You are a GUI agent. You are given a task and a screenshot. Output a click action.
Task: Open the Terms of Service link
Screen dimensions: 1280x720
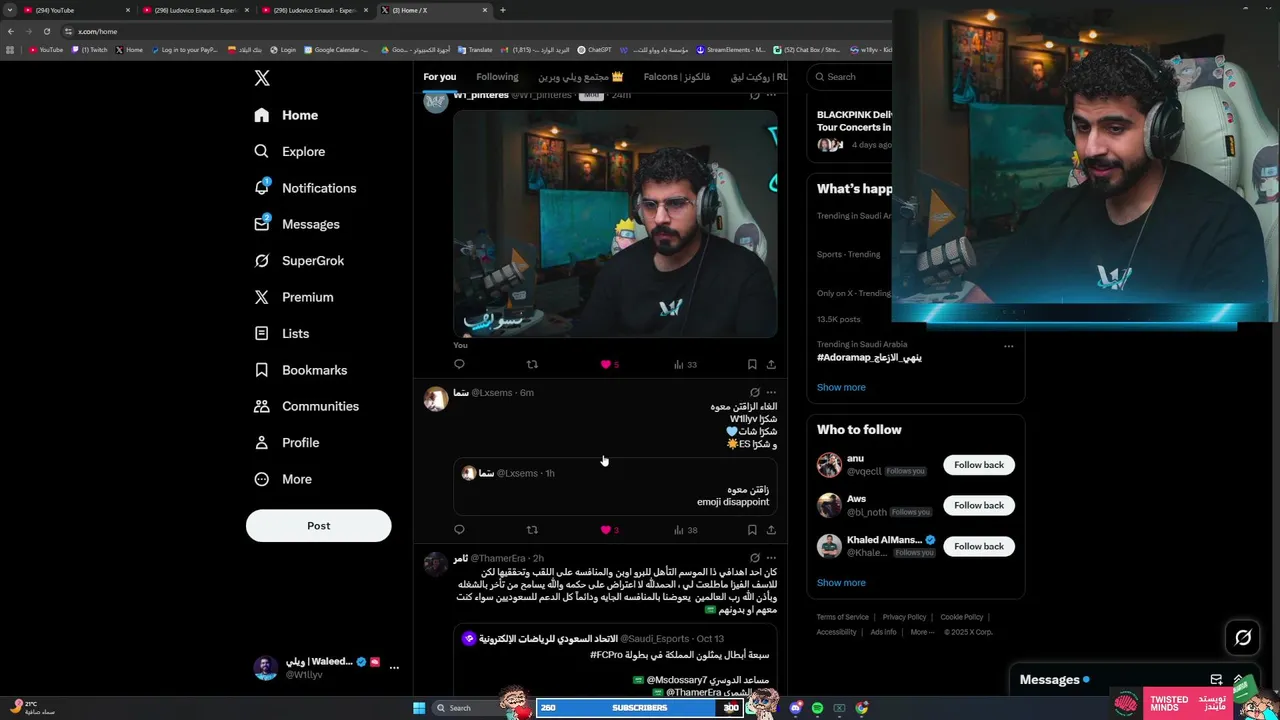pyautogui.click(x=842, y=617)
